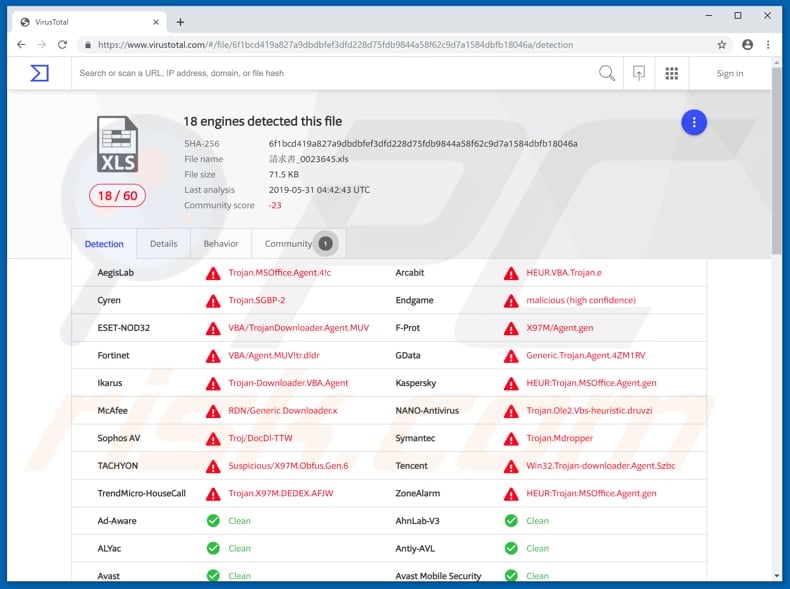
Task: Click the page vertical scrollbar thumb
Action: tap(776, 161)
